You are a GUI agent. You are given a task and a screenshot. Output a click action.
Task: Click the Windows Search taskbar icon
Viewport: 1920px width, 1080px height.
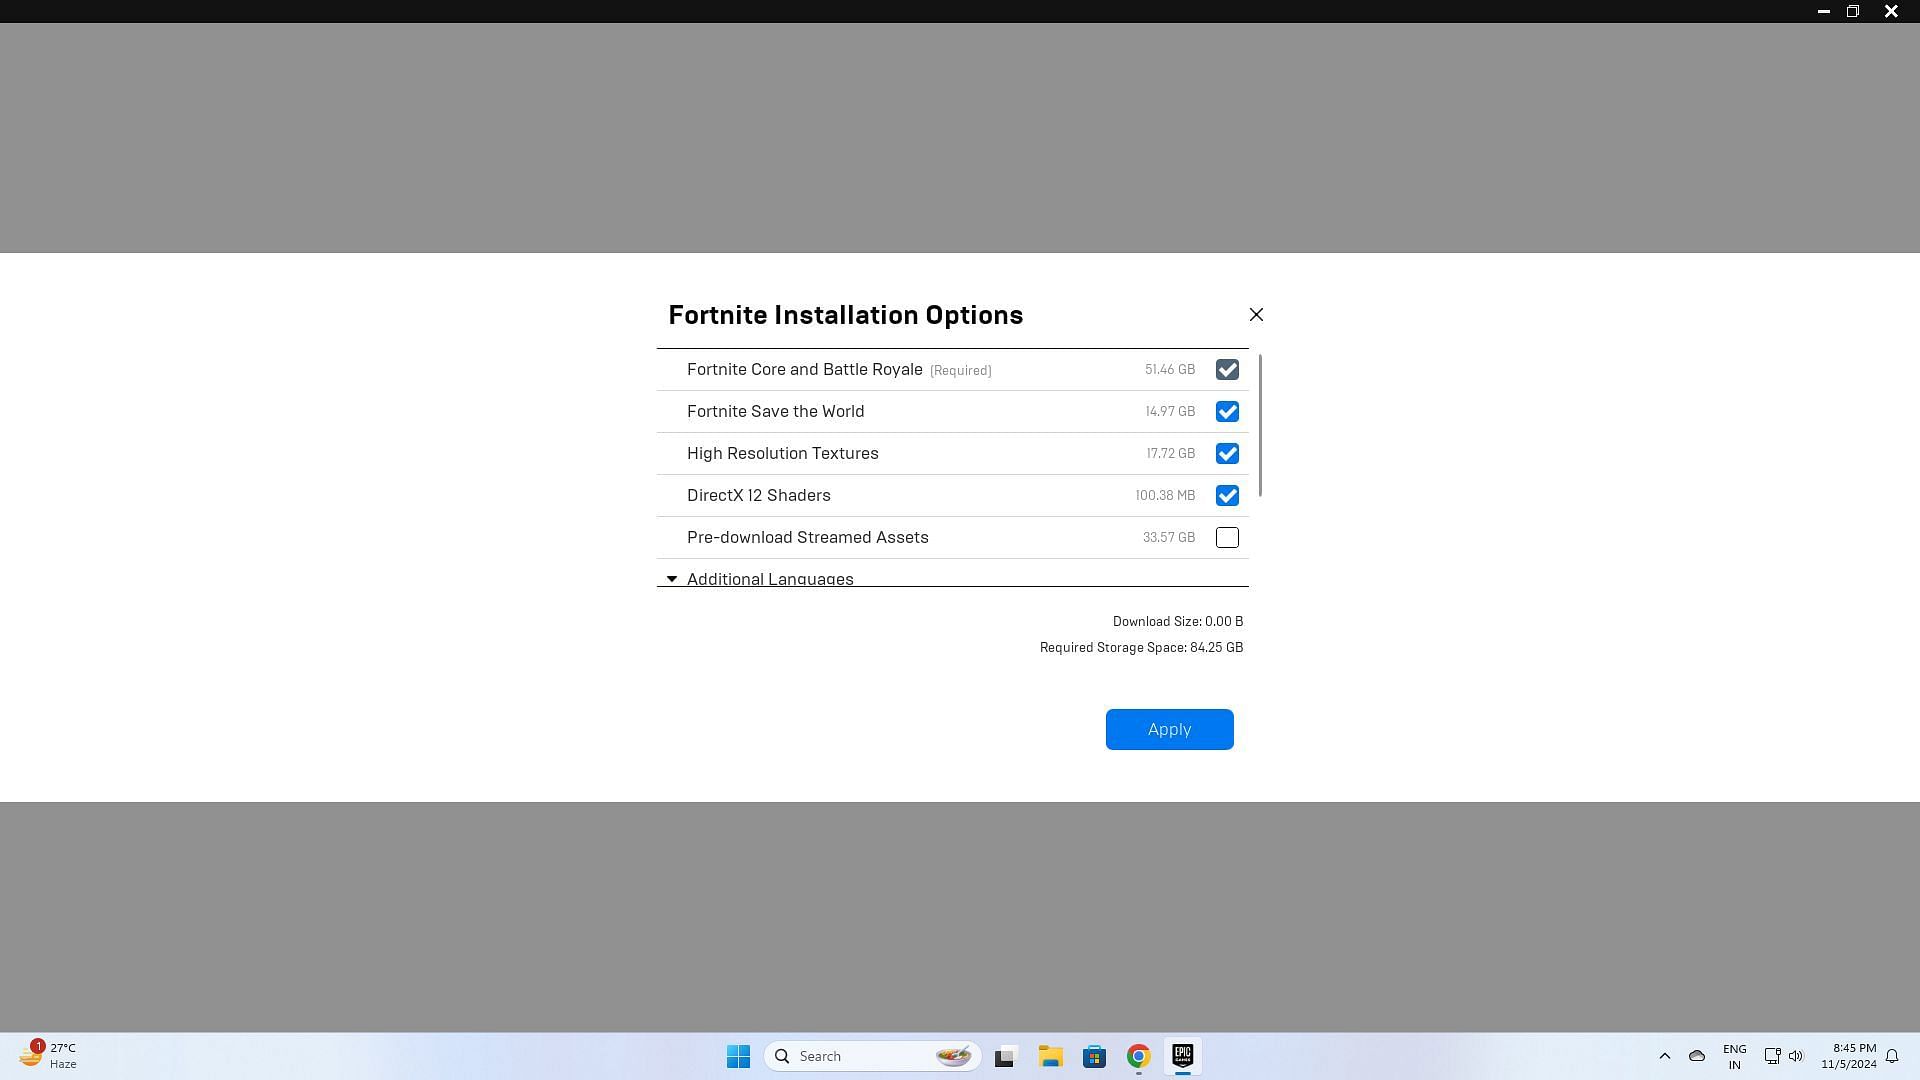pos(782,1055)
